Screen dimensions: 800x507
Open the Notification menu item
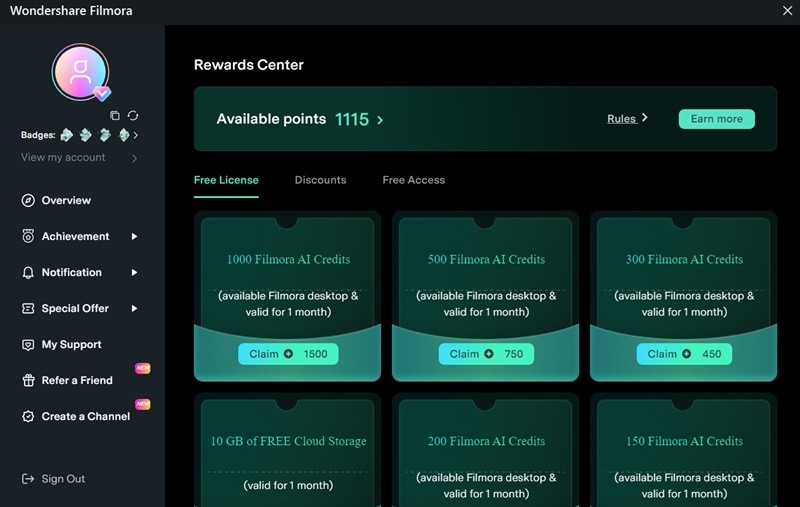click(71, 272)
